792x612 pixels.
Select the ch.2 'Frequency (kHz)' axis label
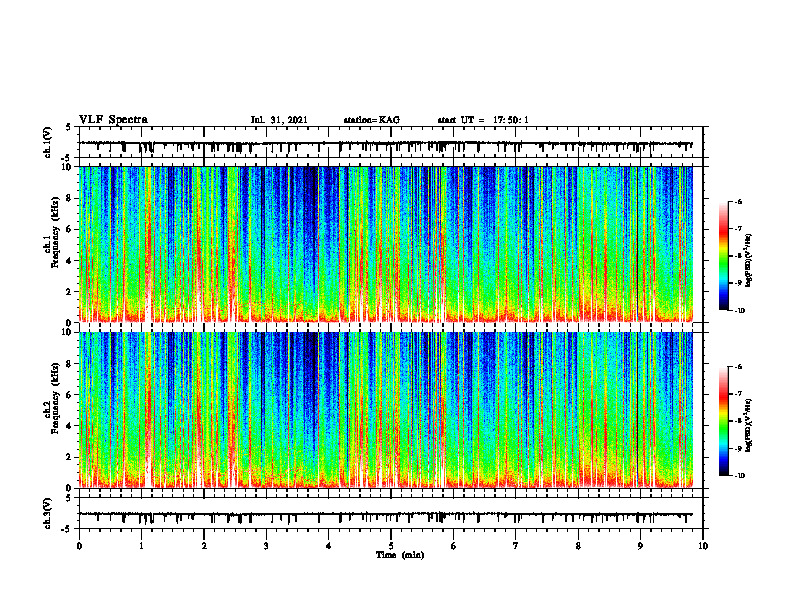coord(54,398)
